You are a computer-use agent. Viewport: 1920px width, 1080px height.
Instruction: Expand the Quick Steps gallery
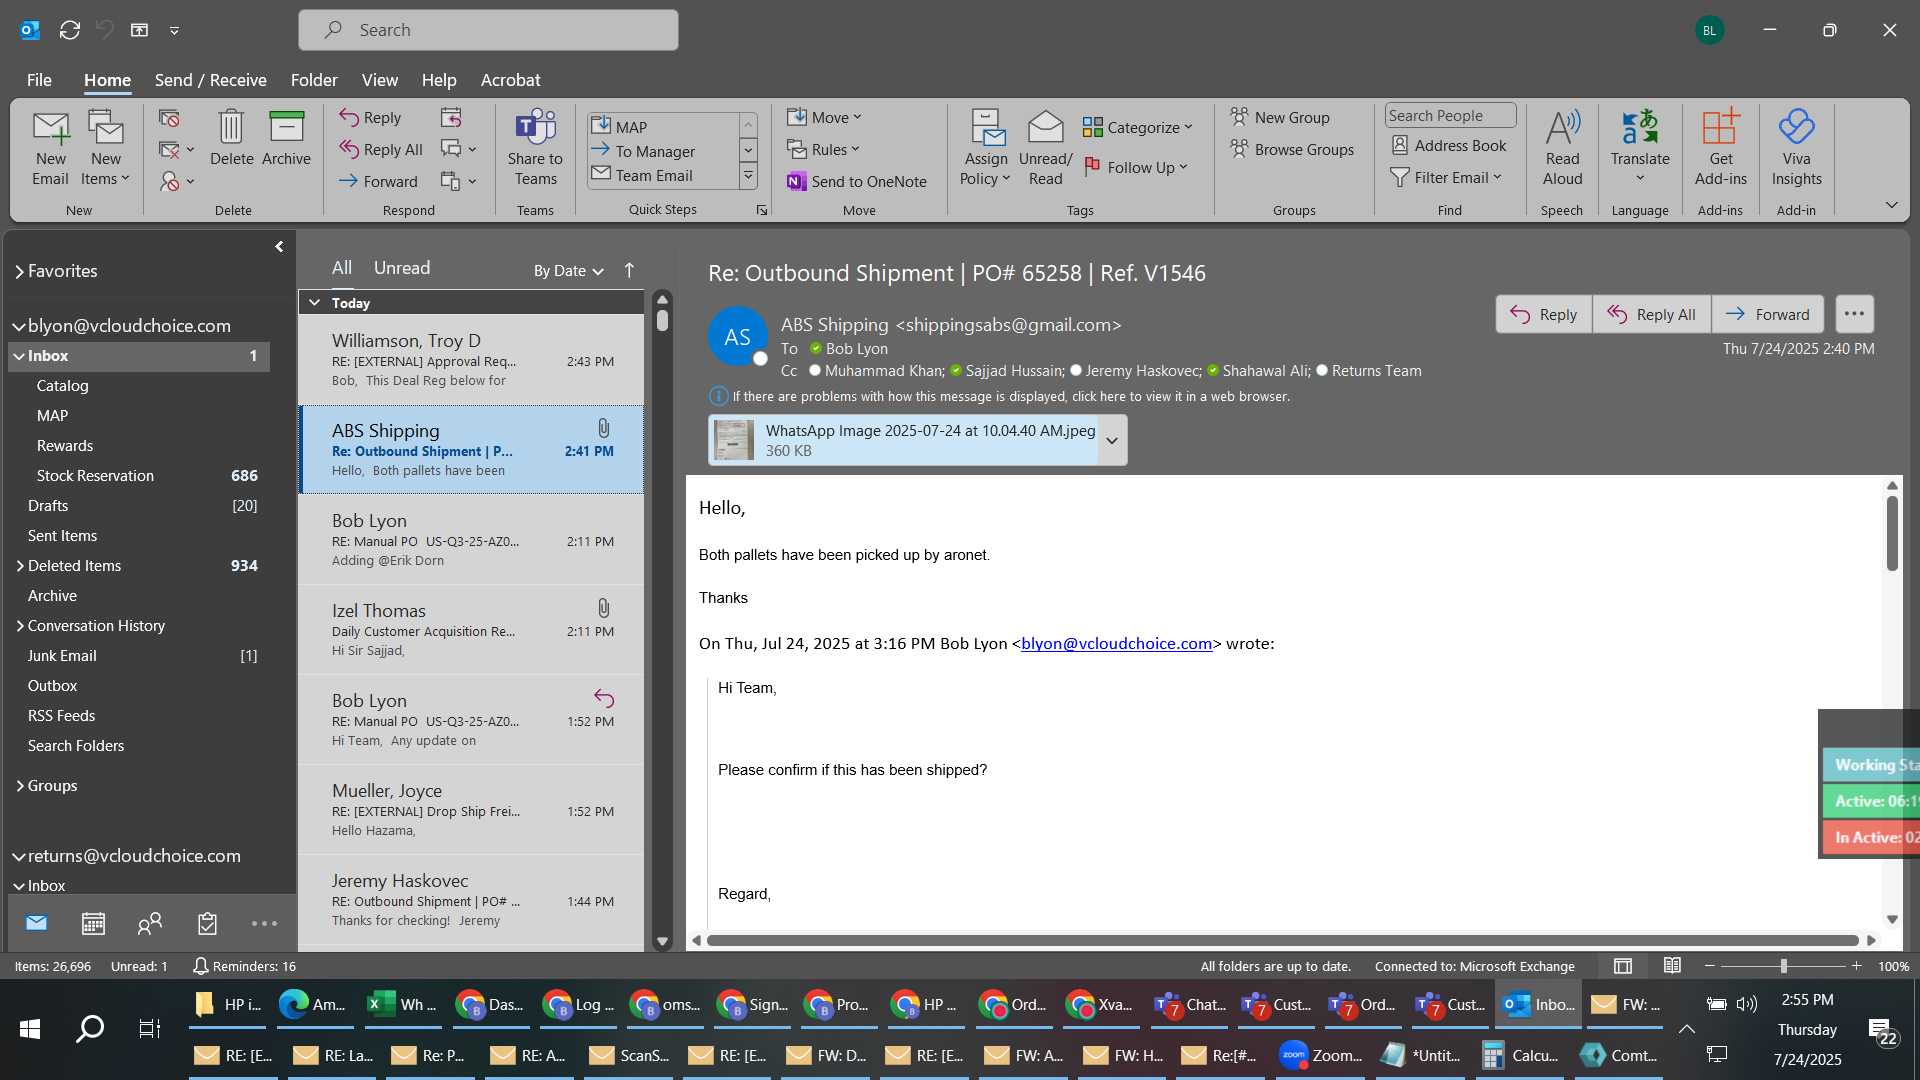pos(748,177)
